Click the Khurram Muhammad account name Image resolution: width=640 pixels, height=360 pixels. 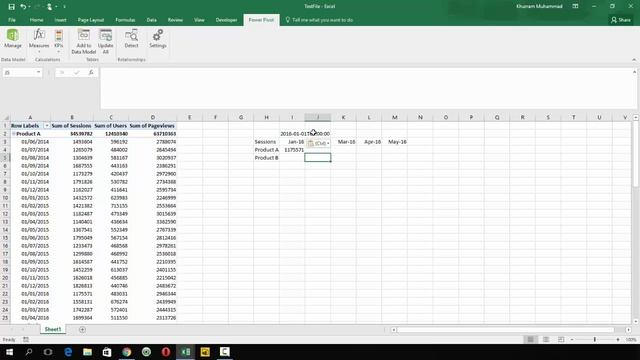pos(539,7)
